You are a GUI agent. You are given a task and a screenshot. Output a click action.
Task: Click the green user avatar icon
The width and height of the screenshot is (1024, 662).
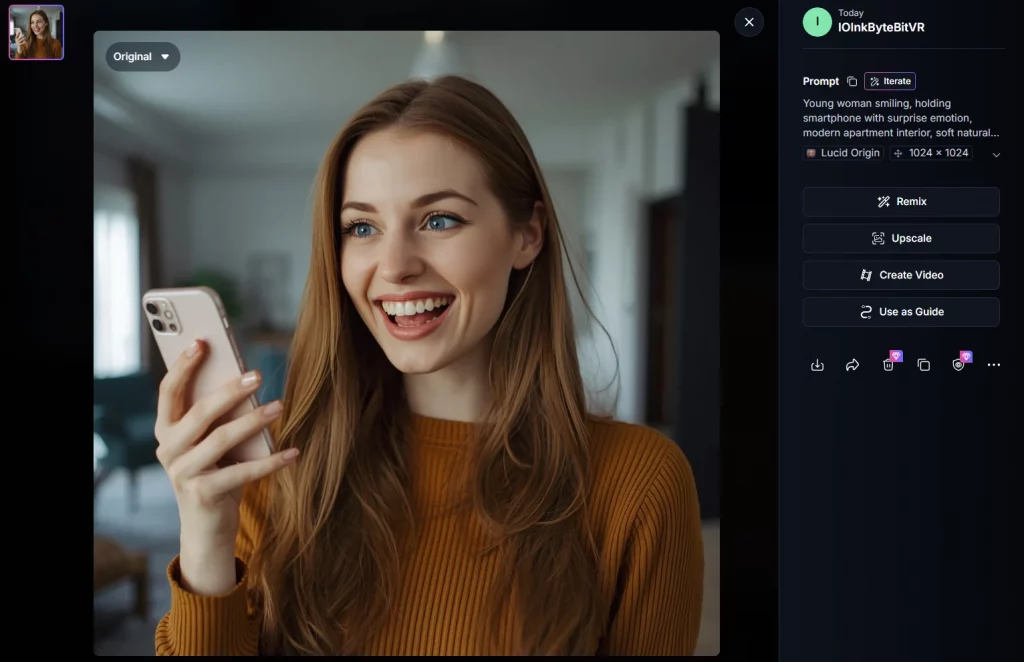(x=817, y=22)
